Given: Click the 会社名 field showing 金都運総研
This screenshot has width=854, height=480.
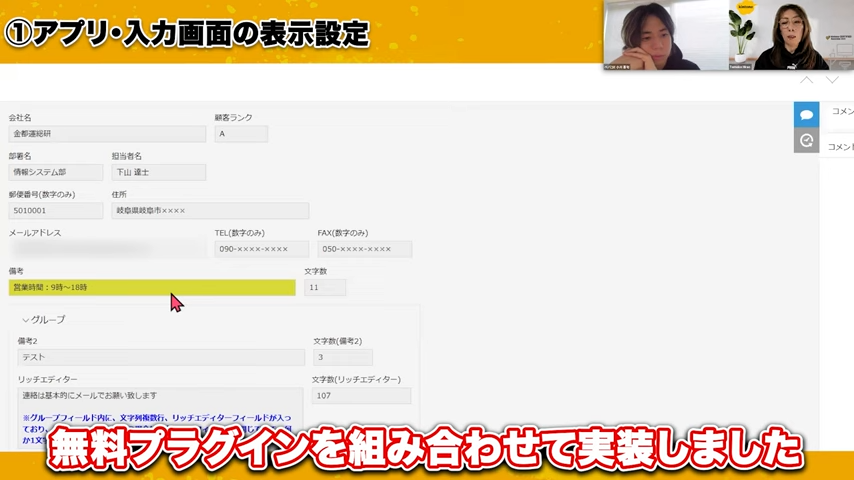Looking at the screenshot, I should [x=107, y=133].
